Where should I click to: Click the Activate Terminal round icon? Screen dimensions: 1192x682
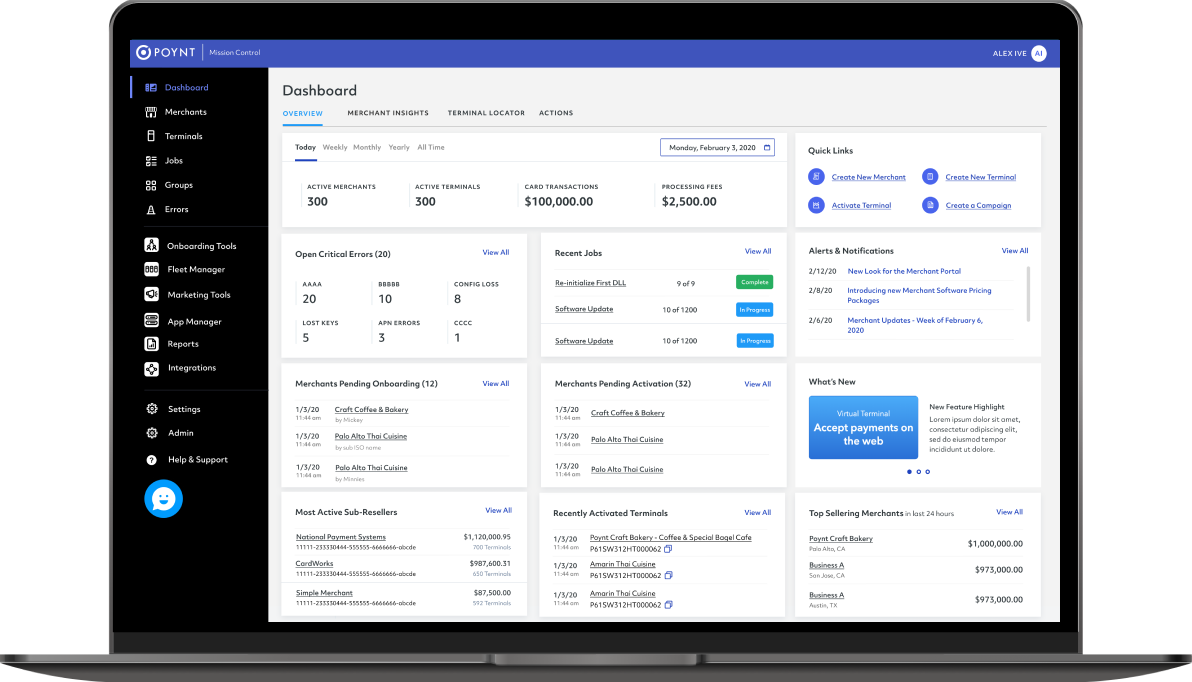tap(816, 205)
